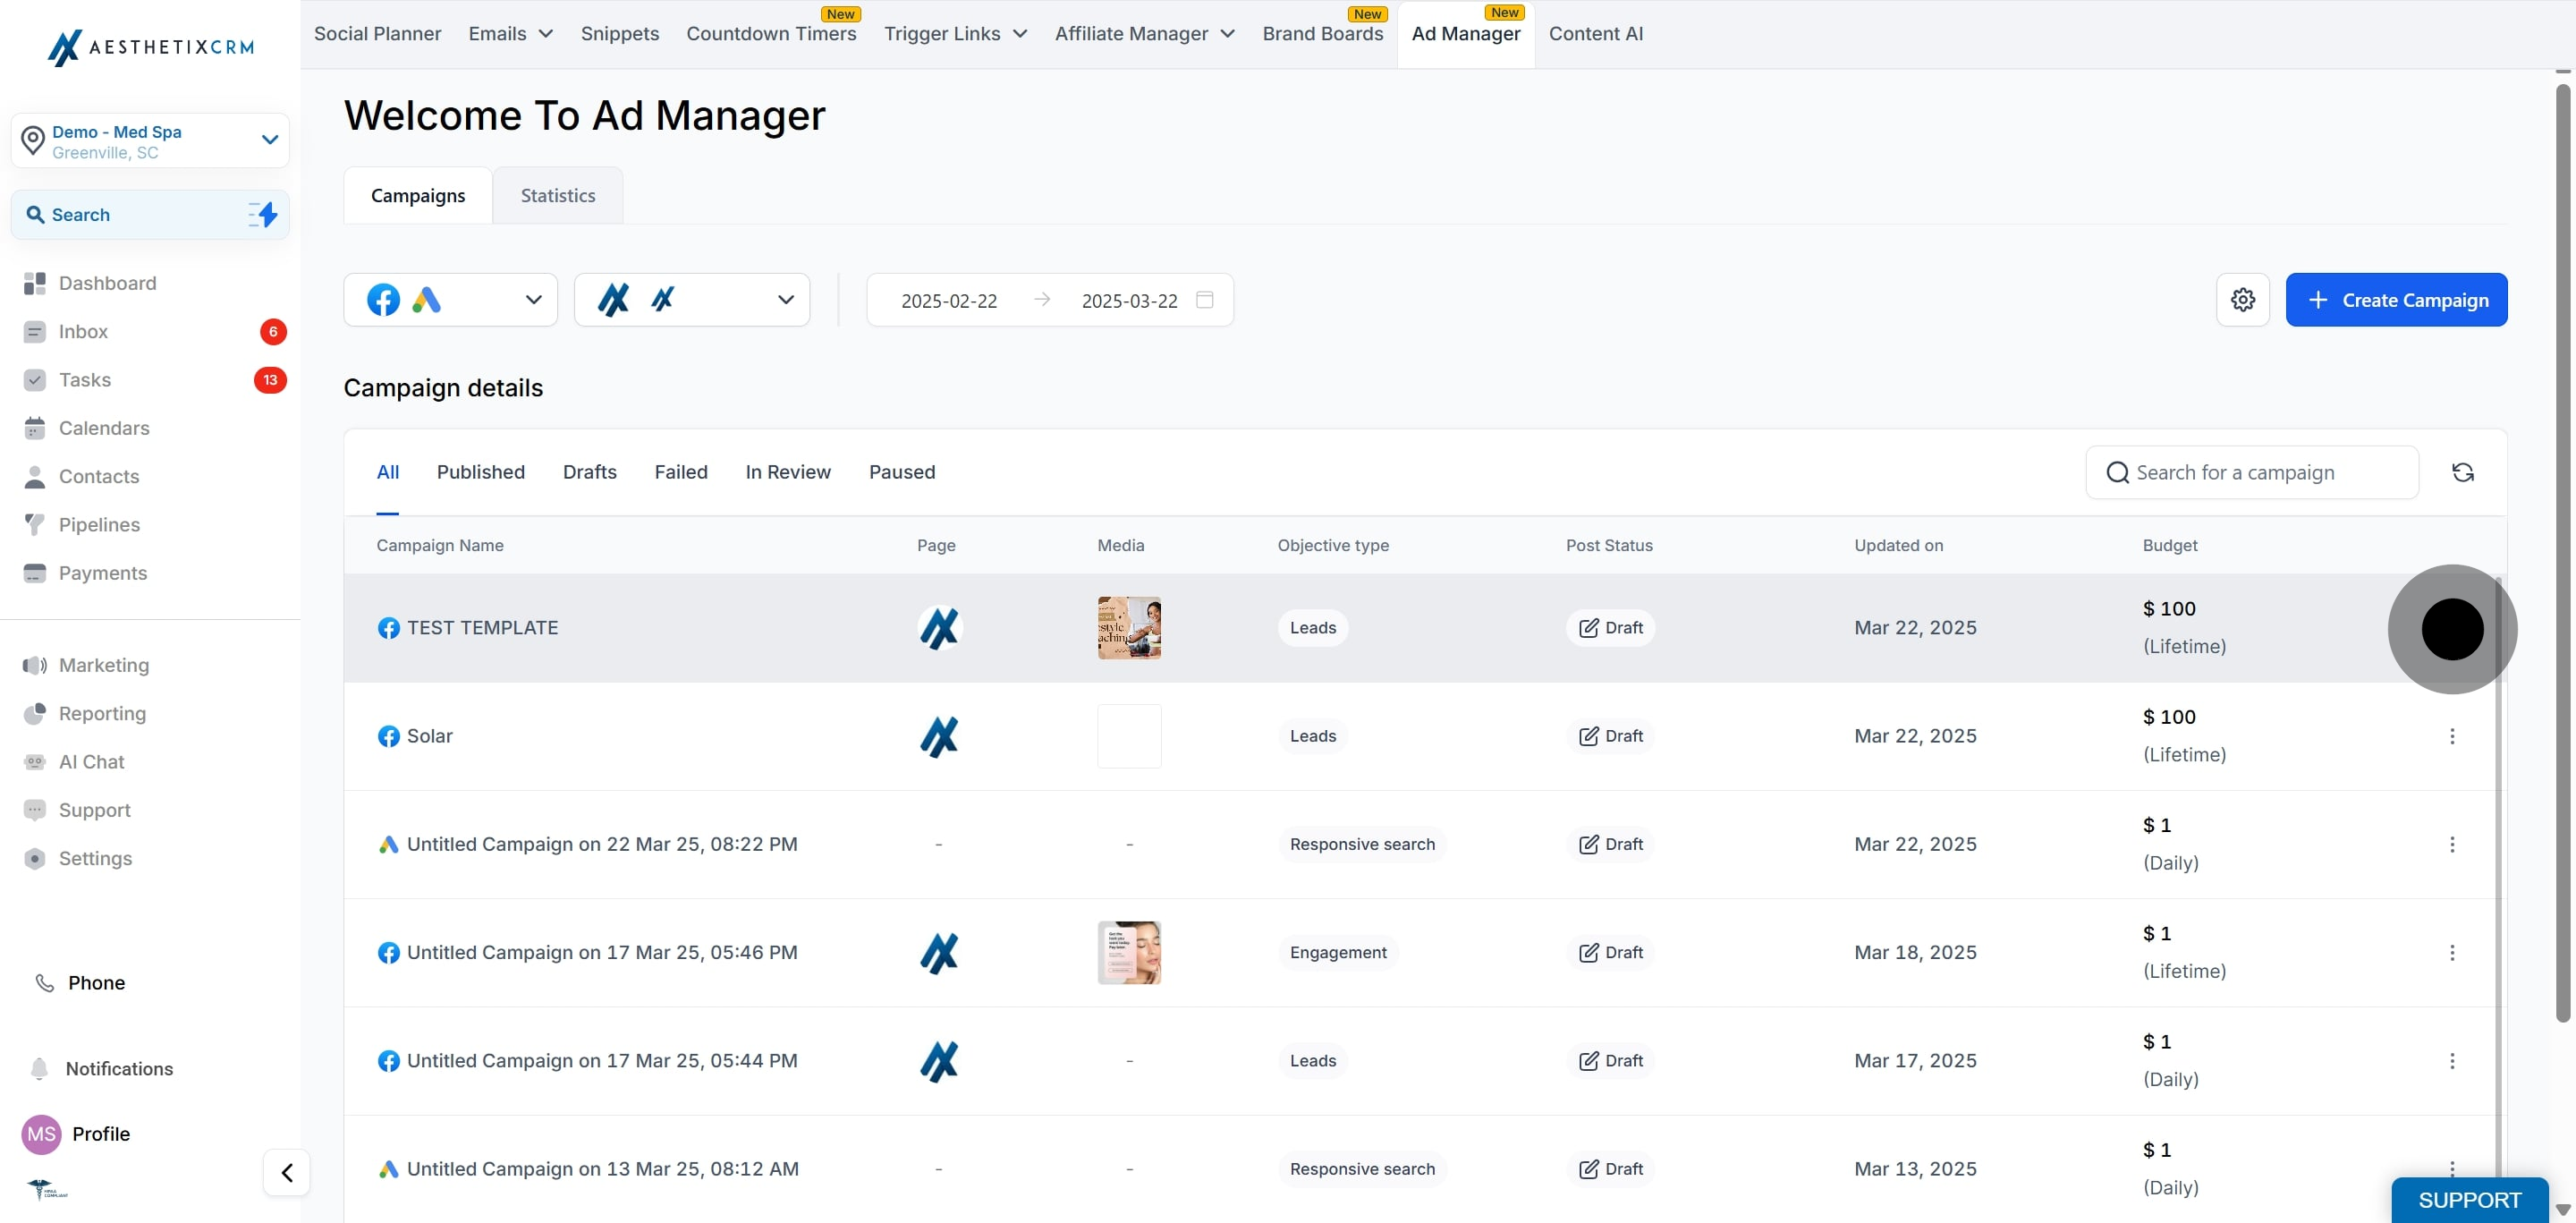Collapse sidebar with left chevron button
The width and height of the screenshot is (2576, 1223).
pos(287,1172)
